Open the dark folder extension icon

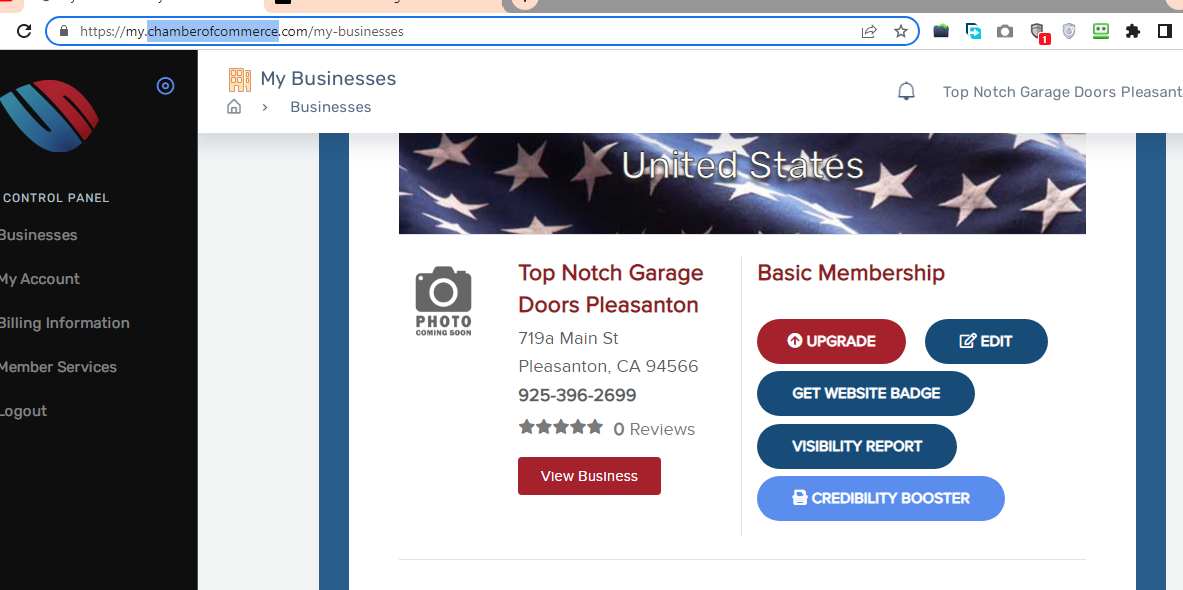[941, 31]
